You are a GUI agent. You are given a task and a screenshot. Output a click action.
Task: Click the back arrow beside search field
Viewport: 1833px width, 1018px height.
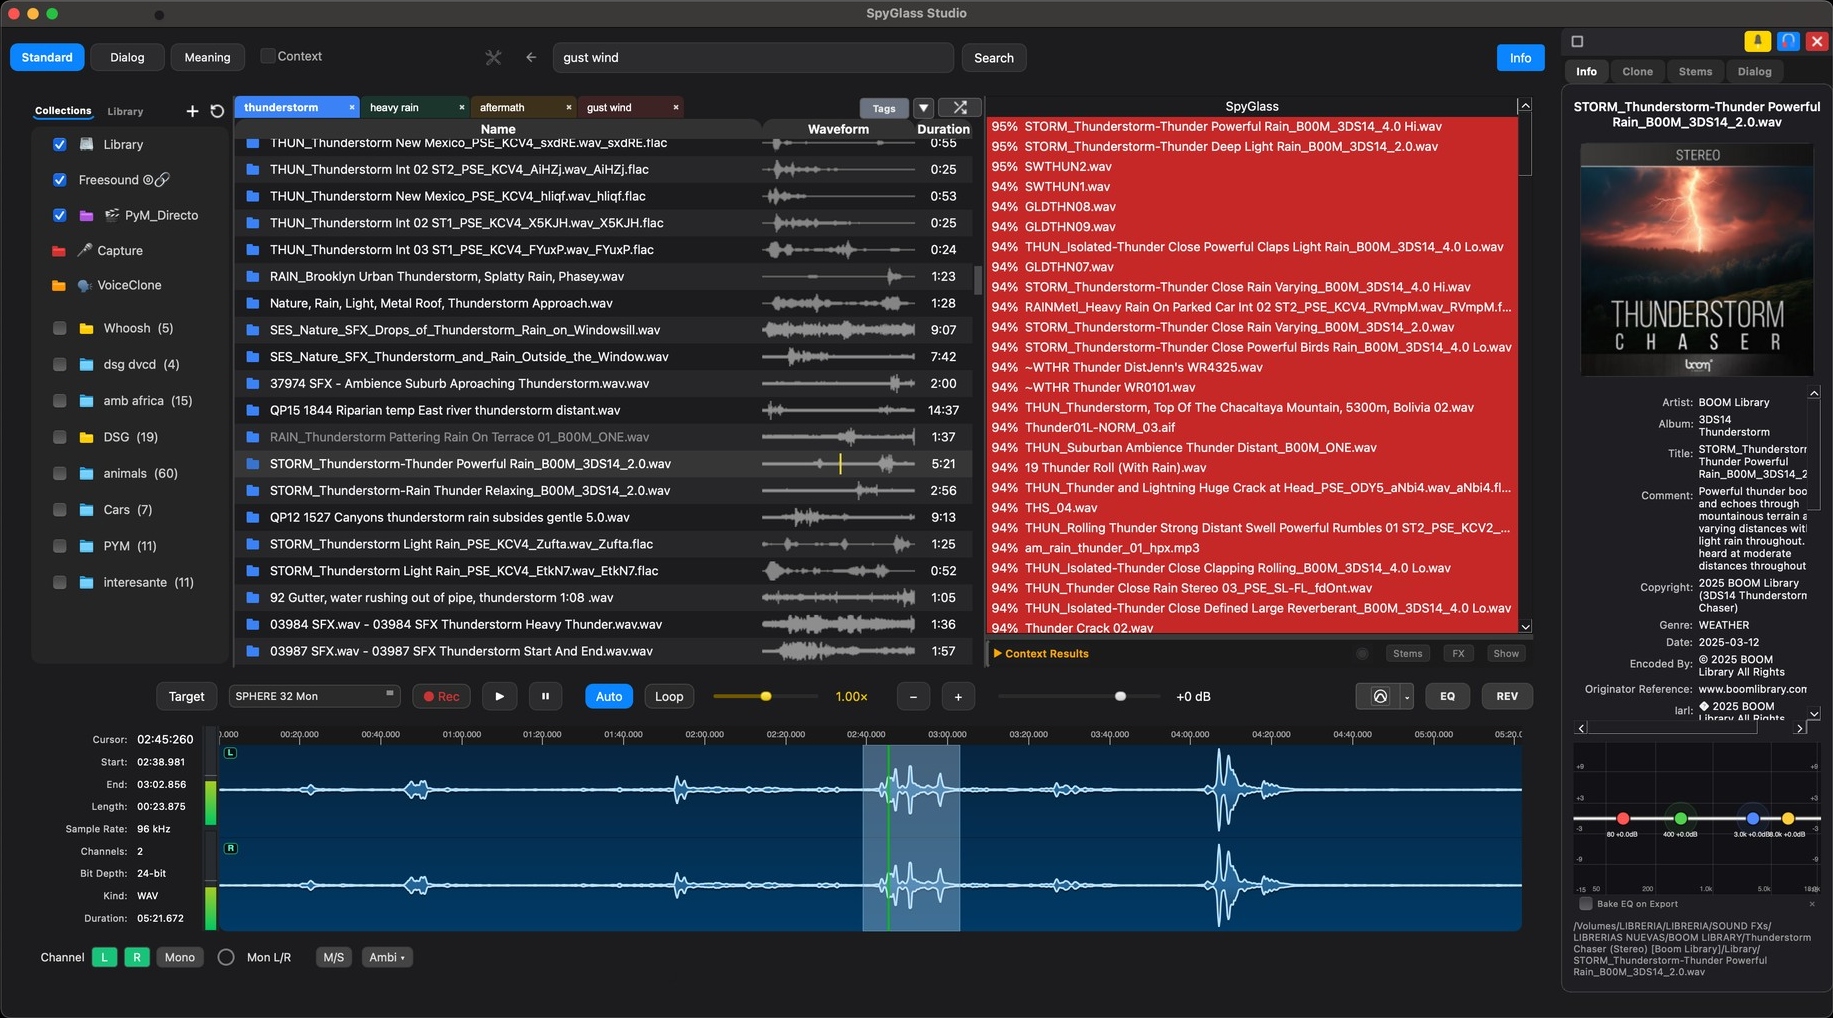(x=531, y=58)
